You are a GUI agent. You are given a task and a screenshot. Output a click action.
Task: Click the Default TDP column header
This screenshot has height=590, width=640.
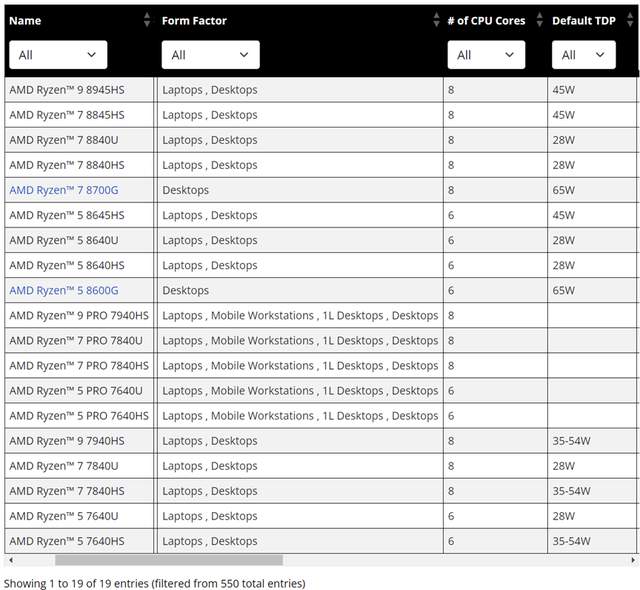584,21
